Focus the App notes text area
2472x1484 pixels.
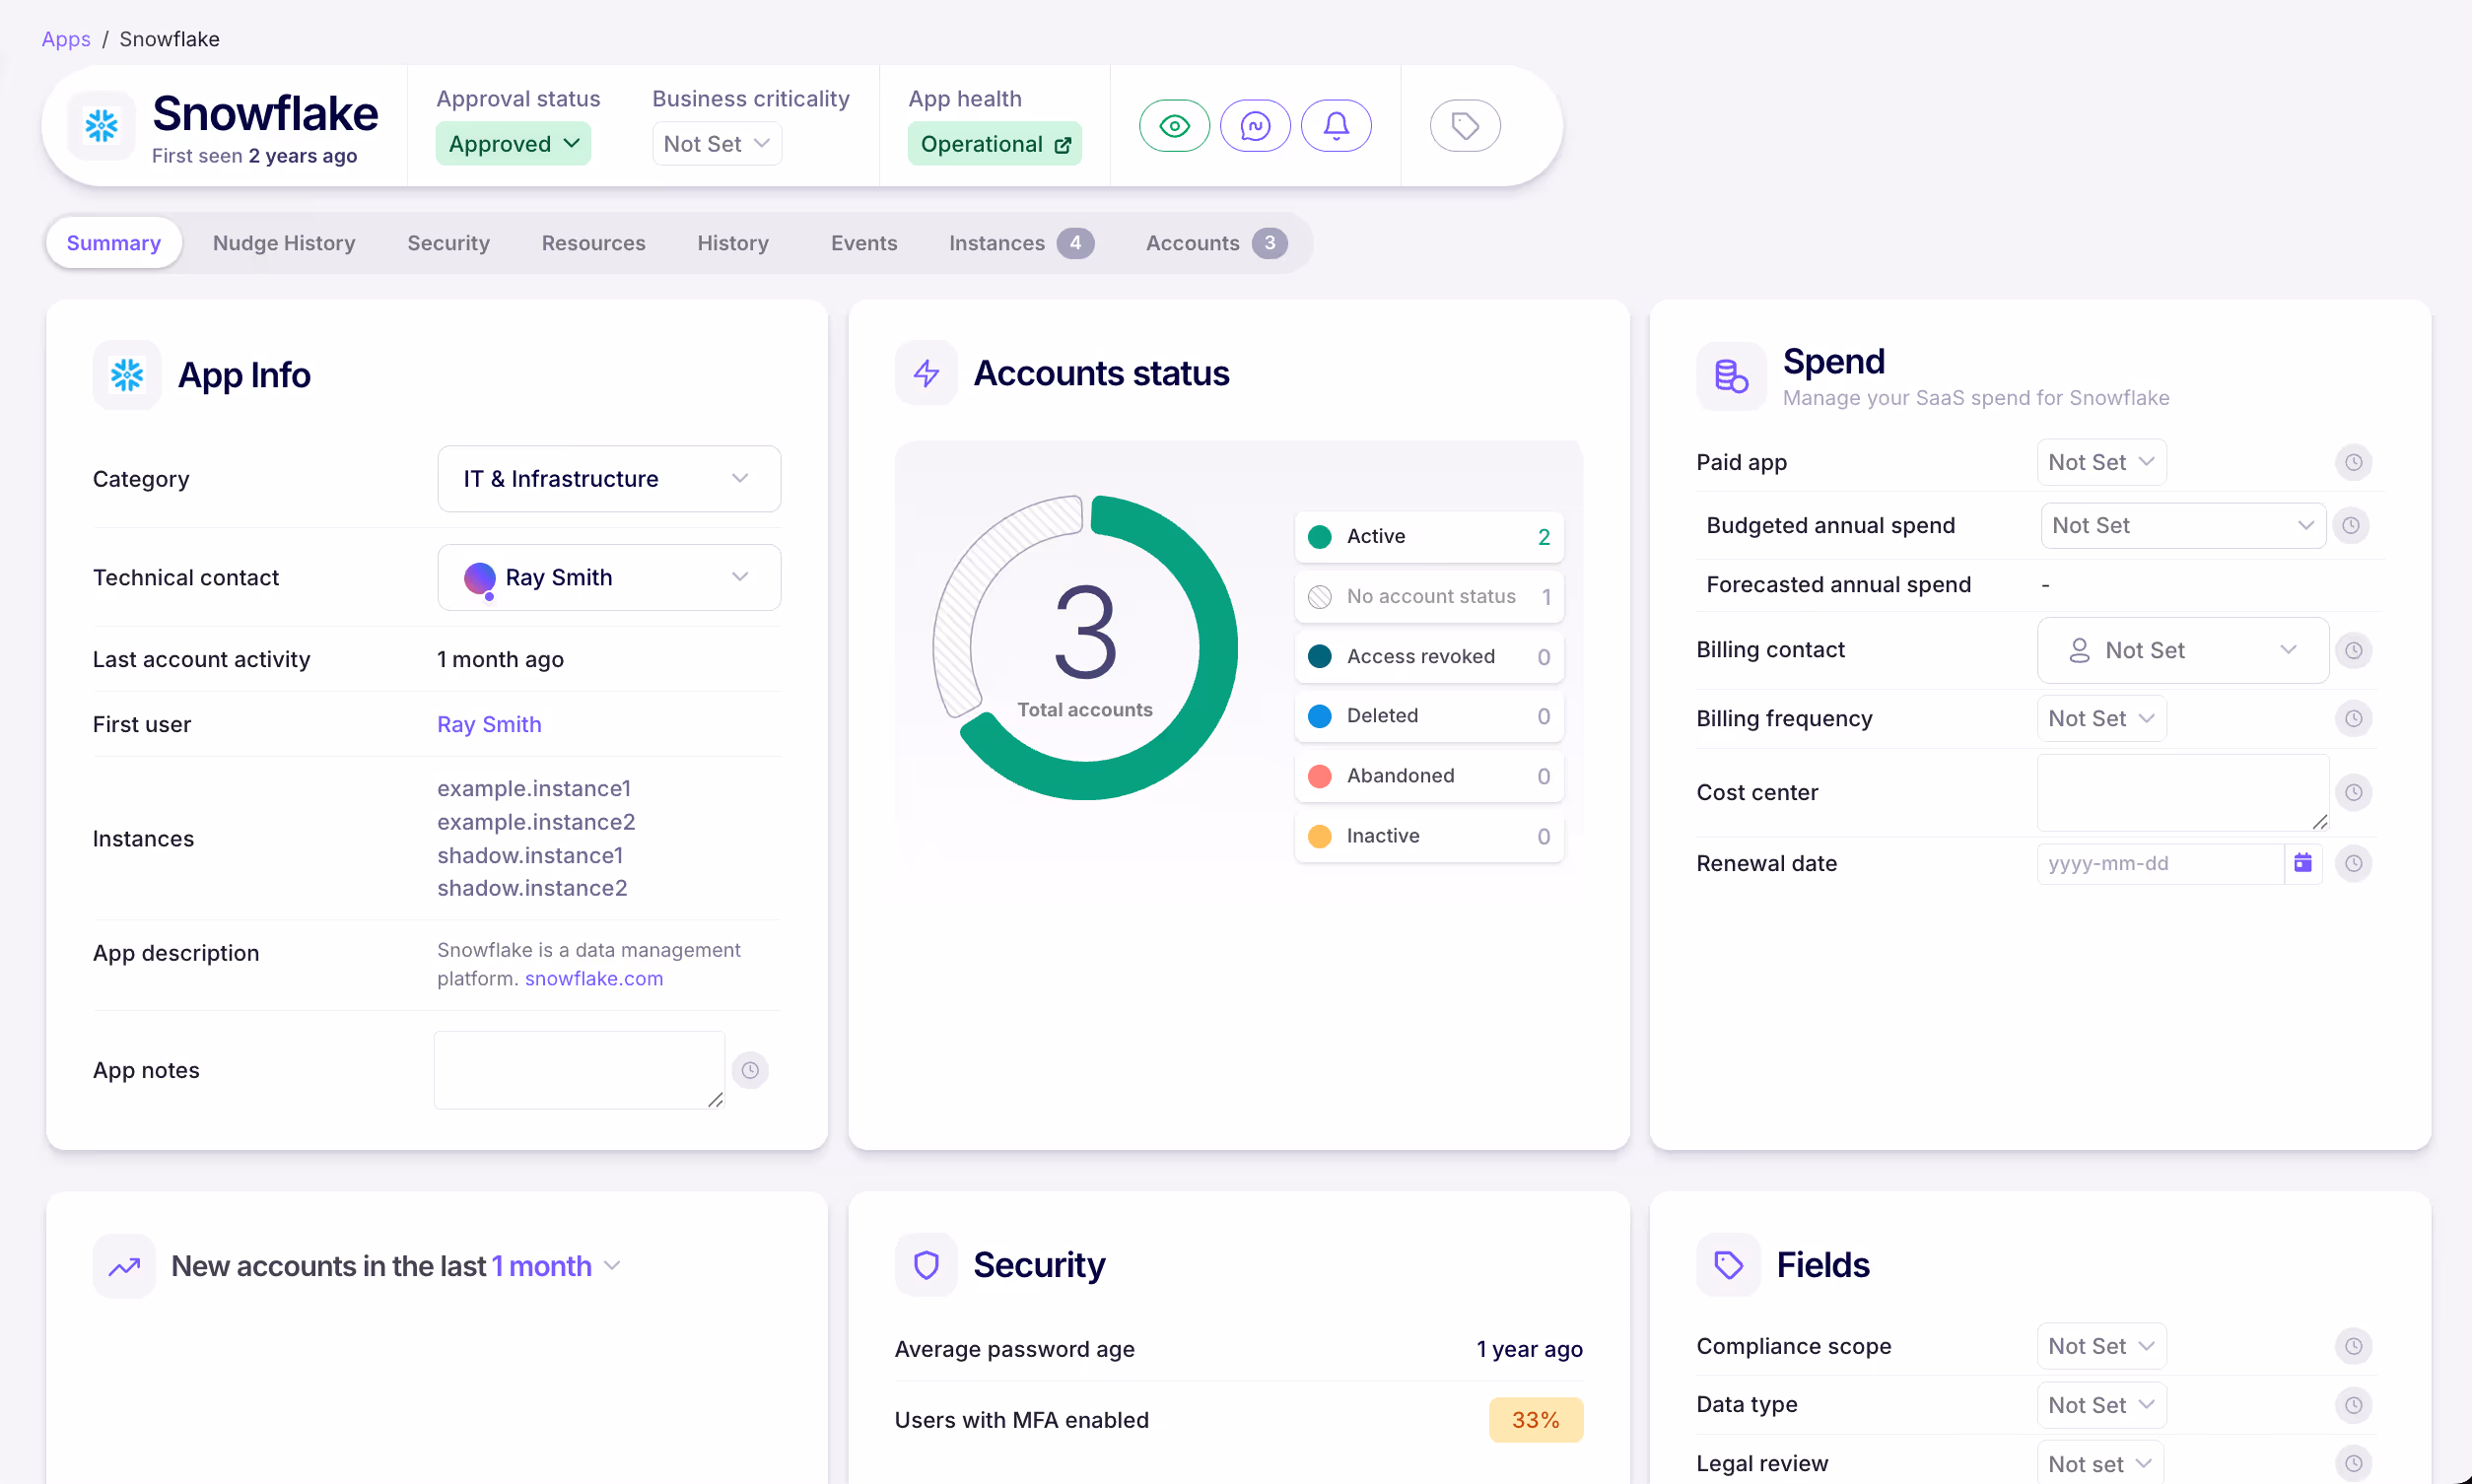[580, 1070]
